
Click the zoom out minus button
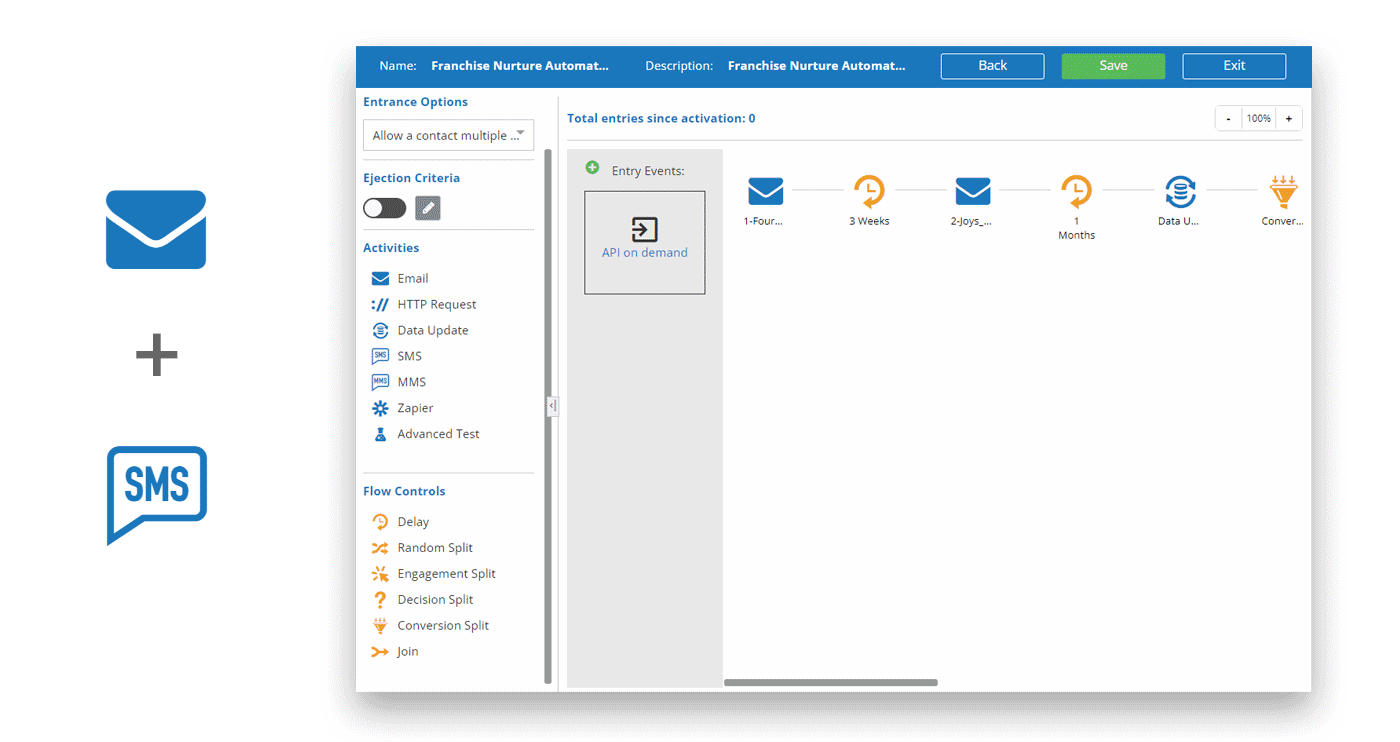[x=1228, y=119]
